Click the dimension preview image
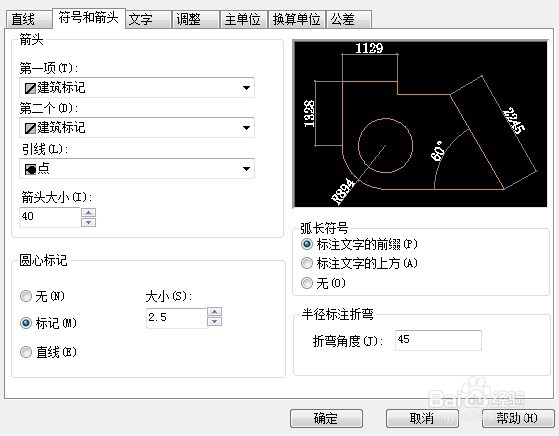Viewport: 559px width, 436px height. tap(420, 124)
